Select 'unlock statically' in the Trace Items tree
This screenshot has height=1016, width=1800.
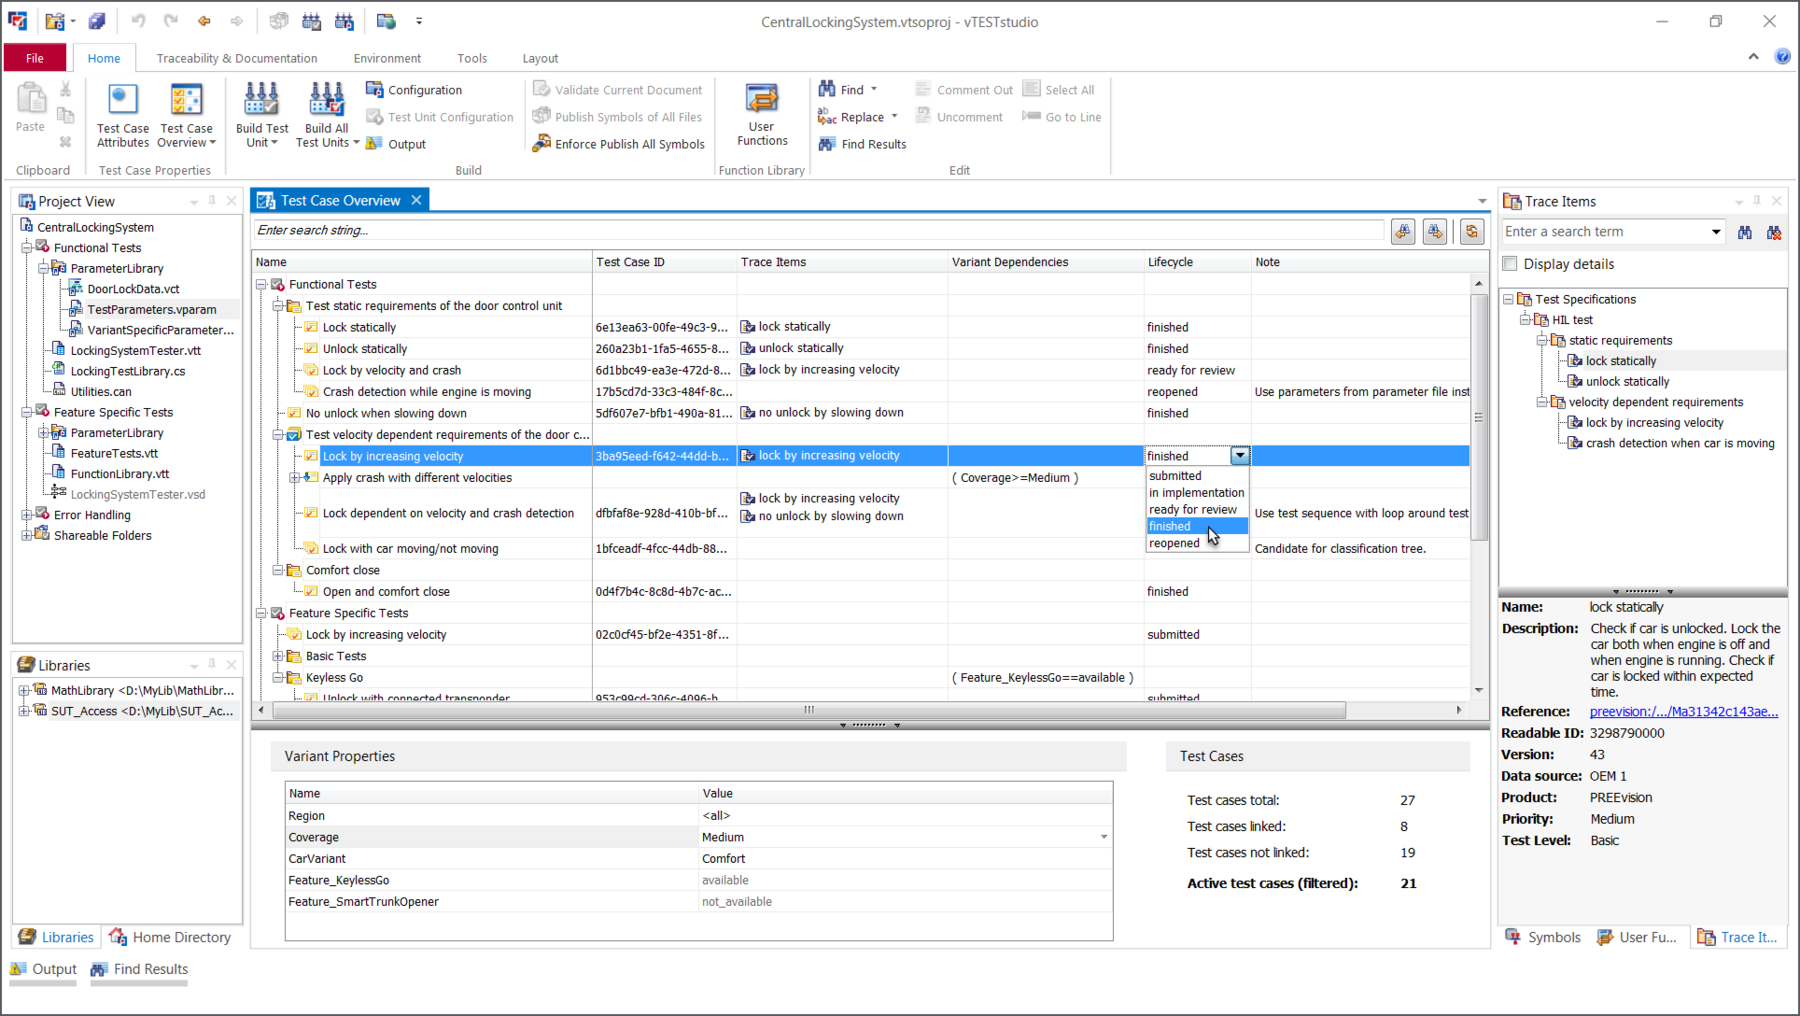1627,381
